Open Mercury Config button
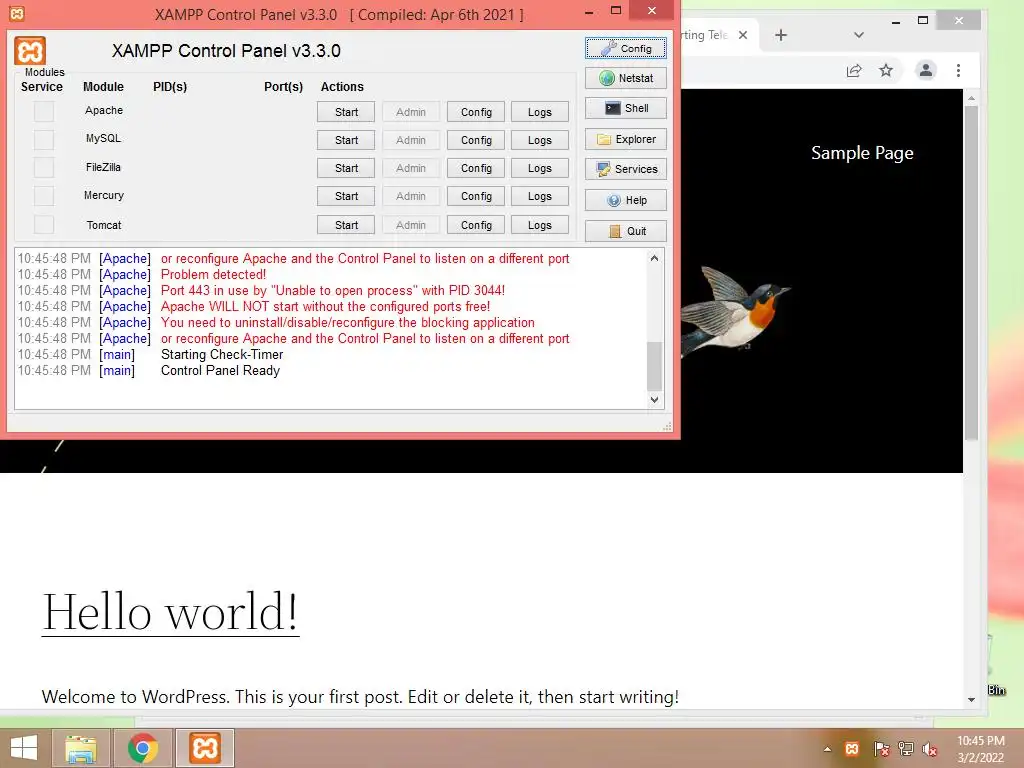 [x=476, y=196]
